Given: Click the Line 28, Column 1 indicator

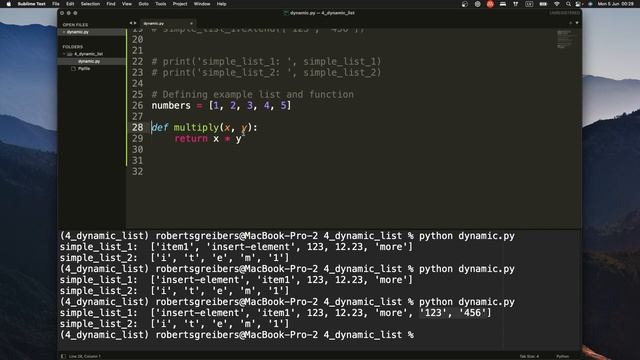Looking at the screenshot, I should [85, 356].
